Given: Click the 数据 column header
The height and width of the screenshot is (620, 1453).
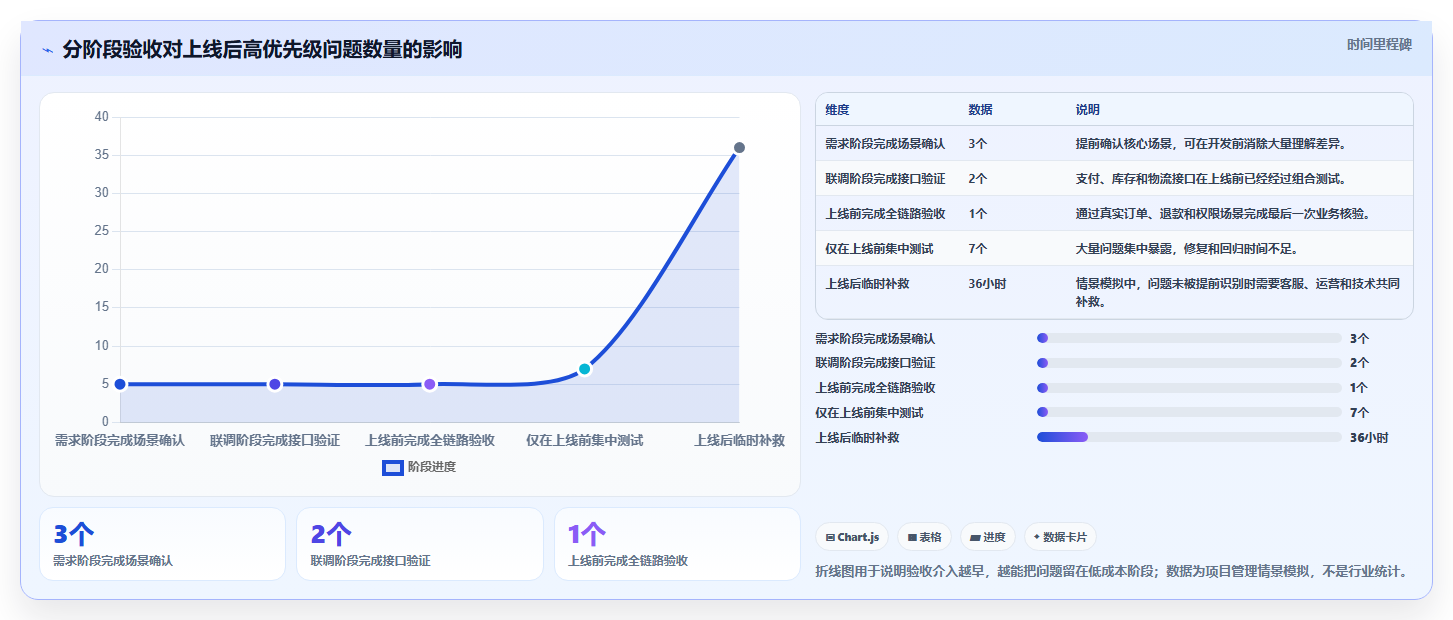Looking at the screenshot, I should coord(980,110).
